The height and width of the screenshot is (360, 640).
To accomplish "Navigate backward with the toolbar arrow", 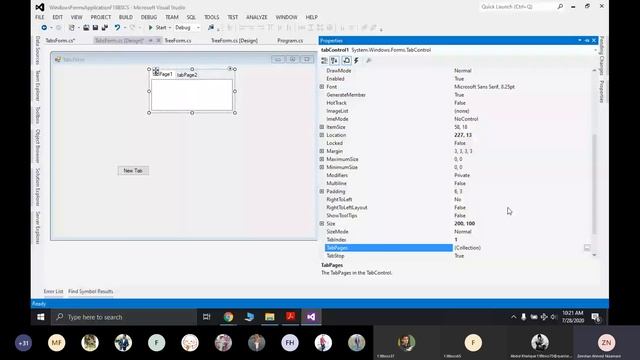I will [44, 27].
